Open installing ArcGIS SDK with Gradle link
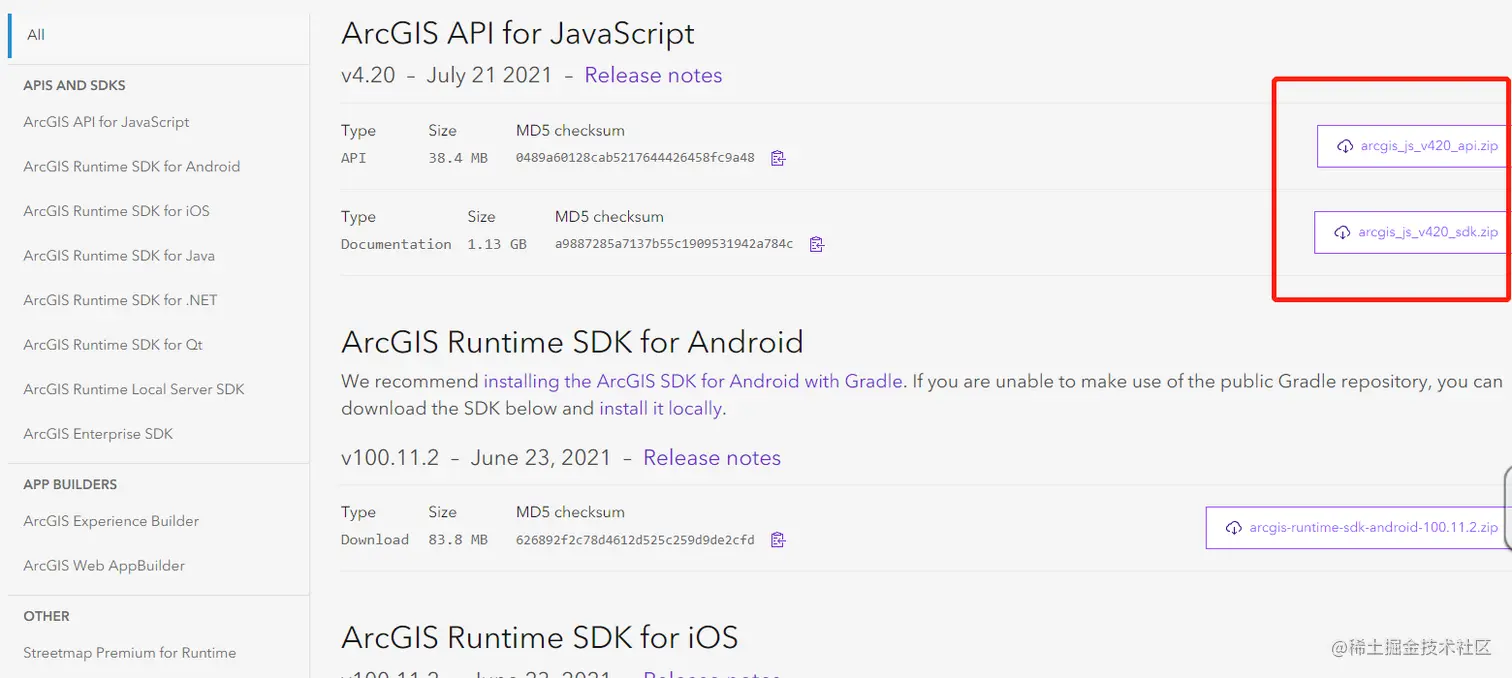The height and width of the screenshot is (678, 1512). pos(692,381)
